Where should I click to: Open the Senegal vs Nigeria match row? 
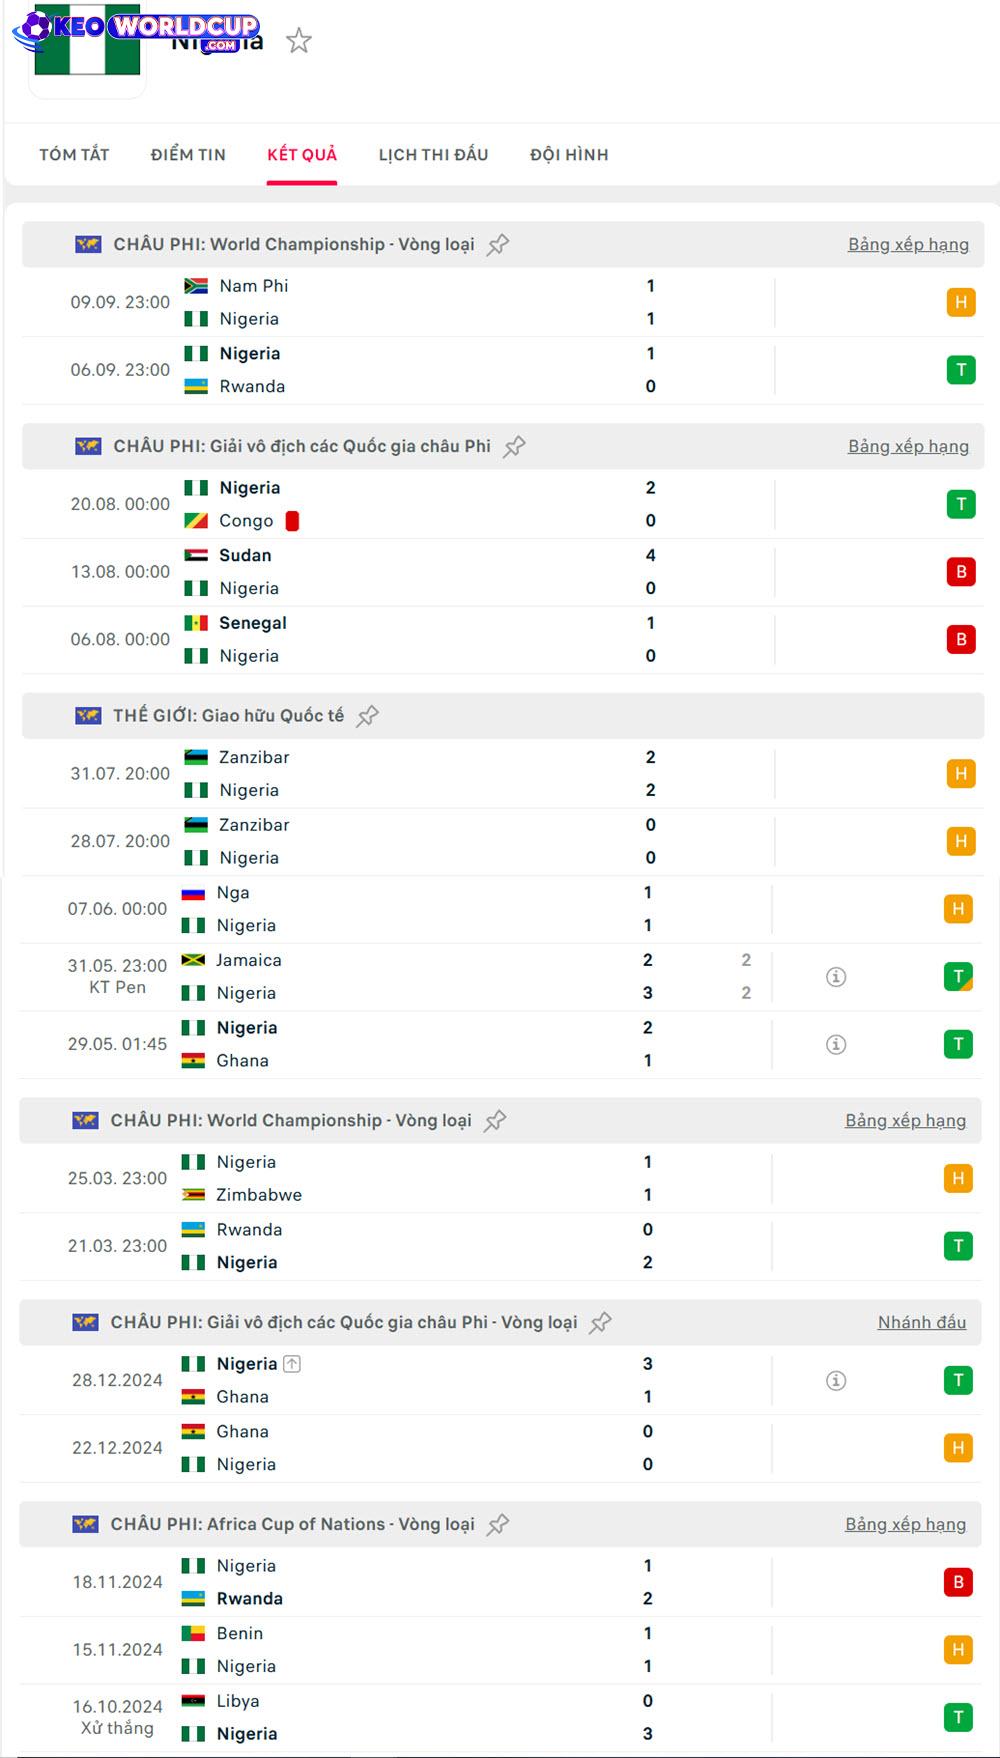click(x=400, y=640)
